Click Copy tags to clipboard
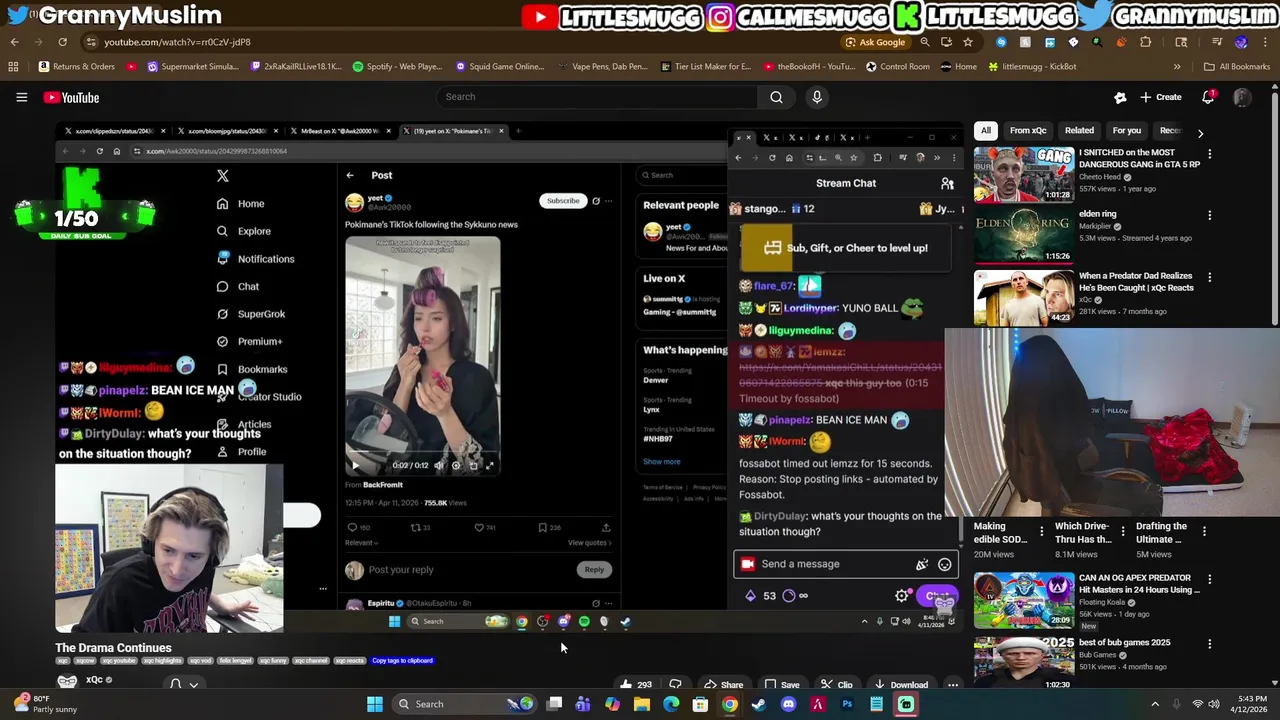This screenshot has width=1280, height=720. [x=402, y=661]
